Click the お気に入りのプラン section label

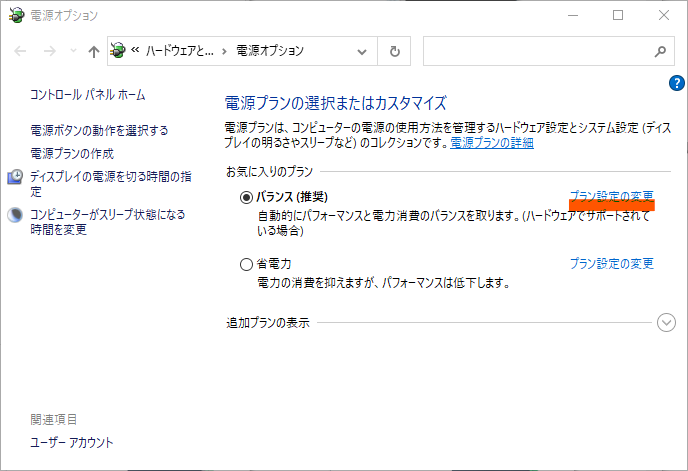(269, 172)
